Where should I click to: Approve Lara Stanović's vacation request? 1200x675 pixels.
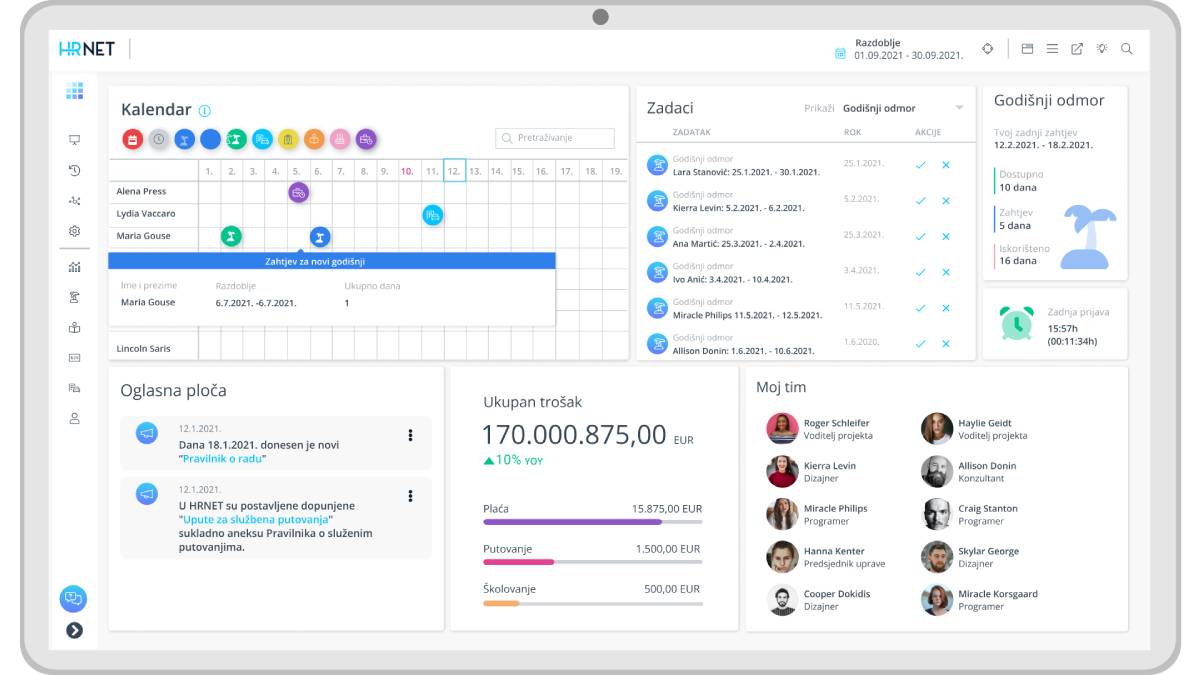coord(920,165)
